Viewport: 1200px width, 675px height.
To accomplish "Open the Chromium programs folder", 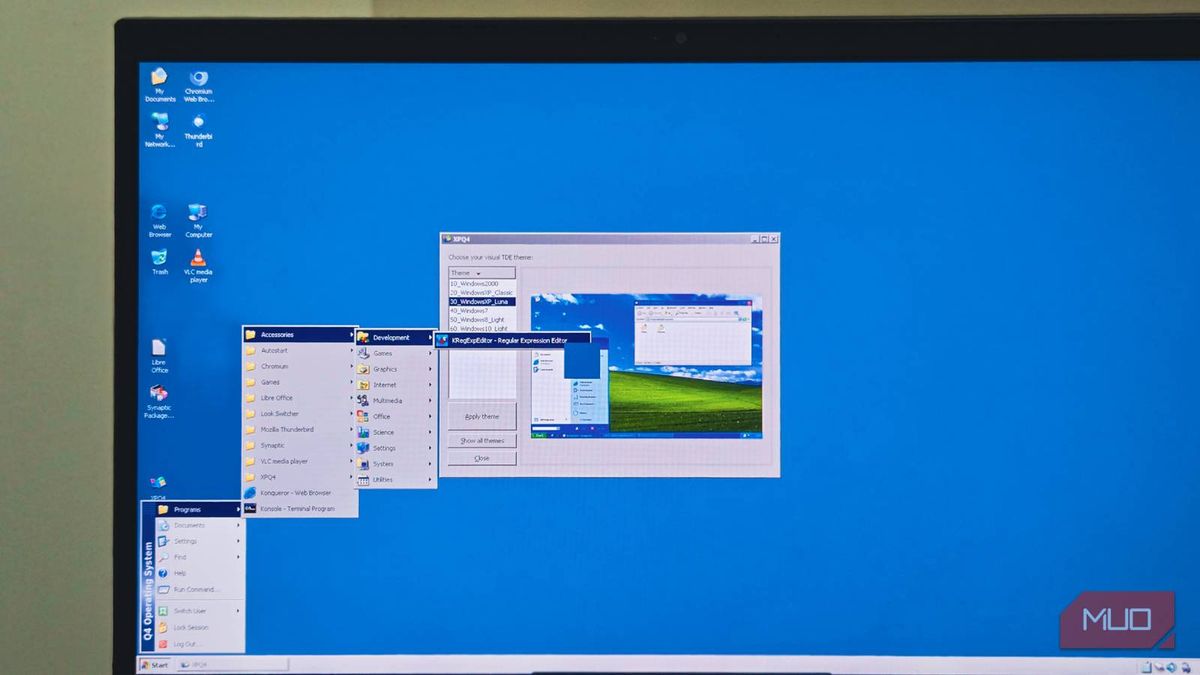I will (x=300, y=366).
